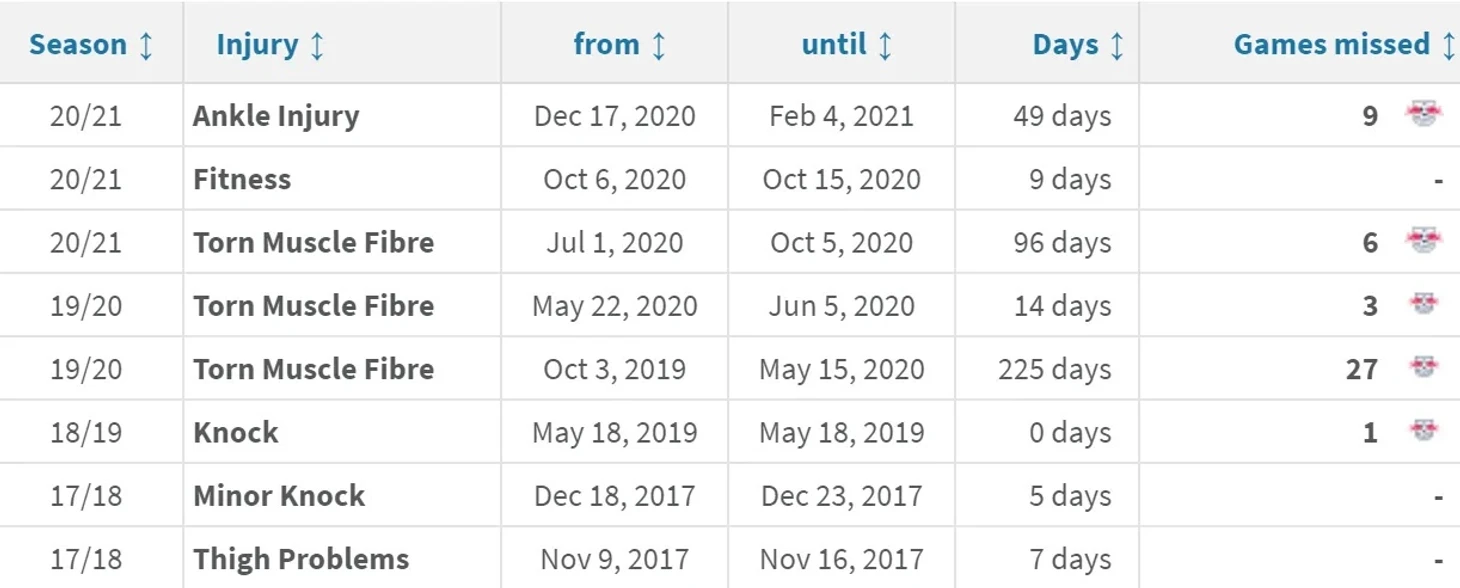Click club crest in Ankle Injury row
The height and width of the screenshot is (588, 1460).
click(x=1423, y=115)
